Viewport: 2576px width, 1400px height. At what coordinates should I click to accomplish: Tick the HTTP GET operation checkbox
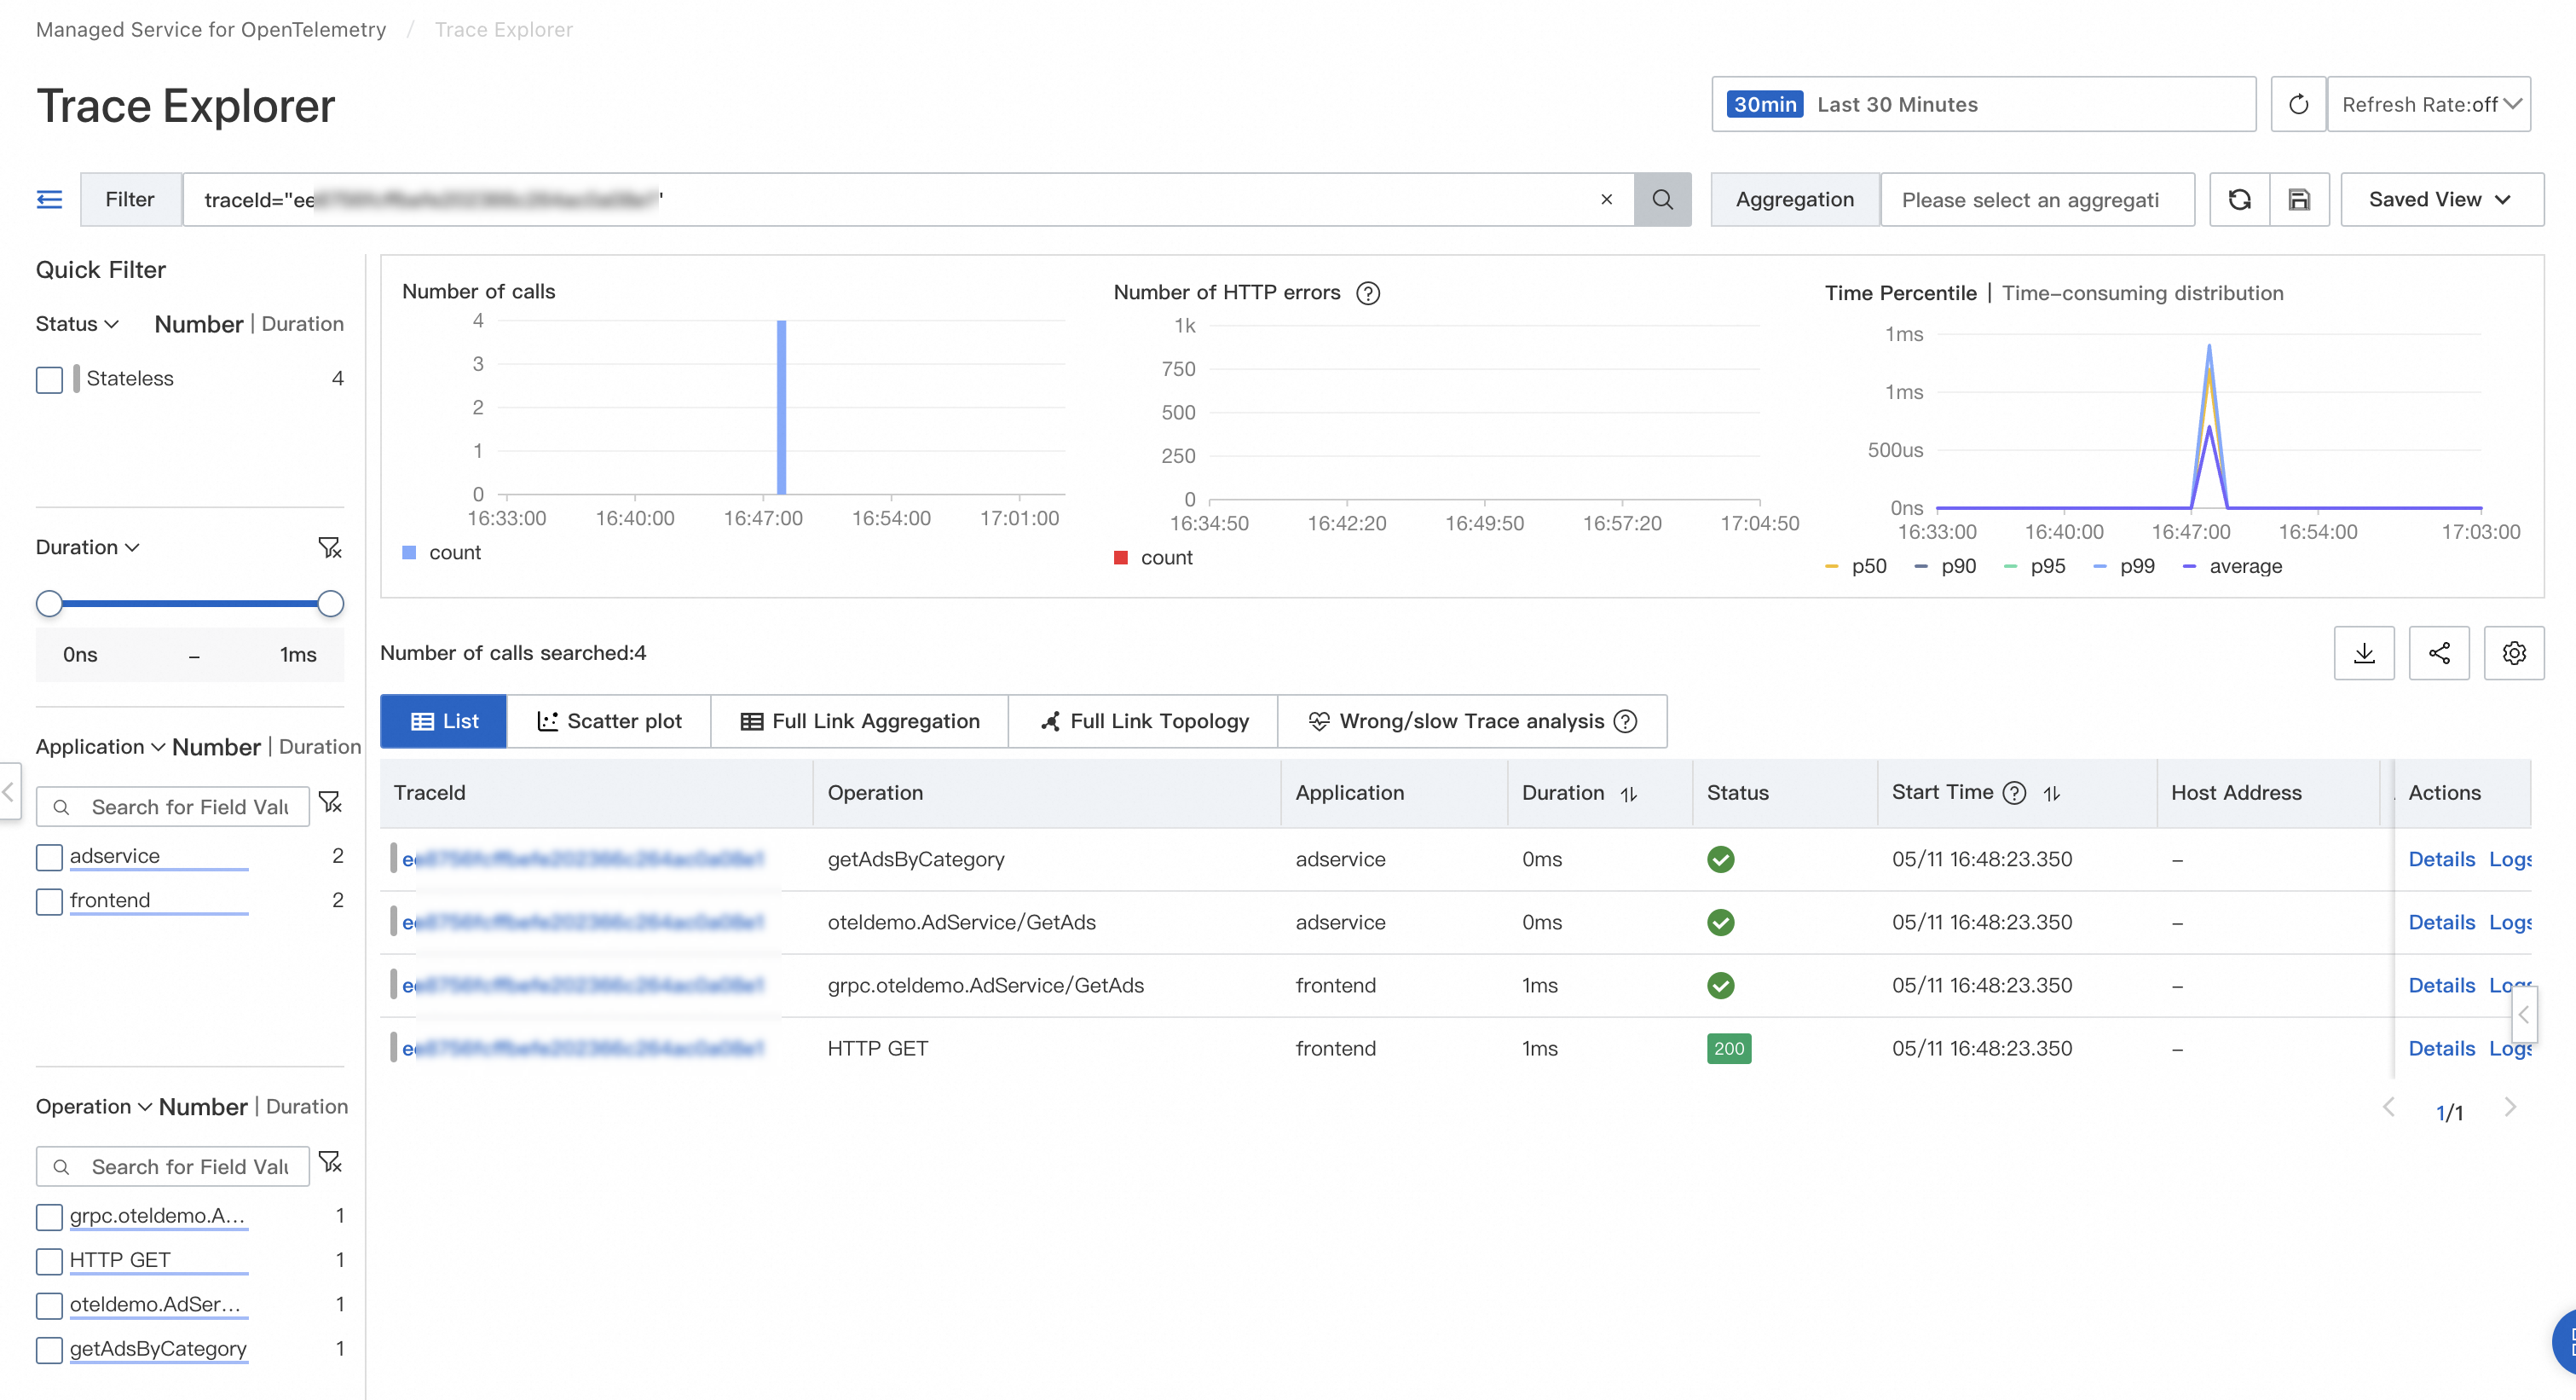click(x=49, y=1260)
